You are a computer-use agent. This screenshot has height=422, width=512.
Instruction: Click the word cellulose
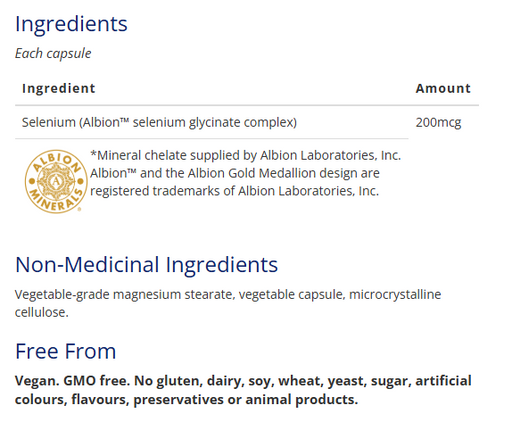pos(42,313)
